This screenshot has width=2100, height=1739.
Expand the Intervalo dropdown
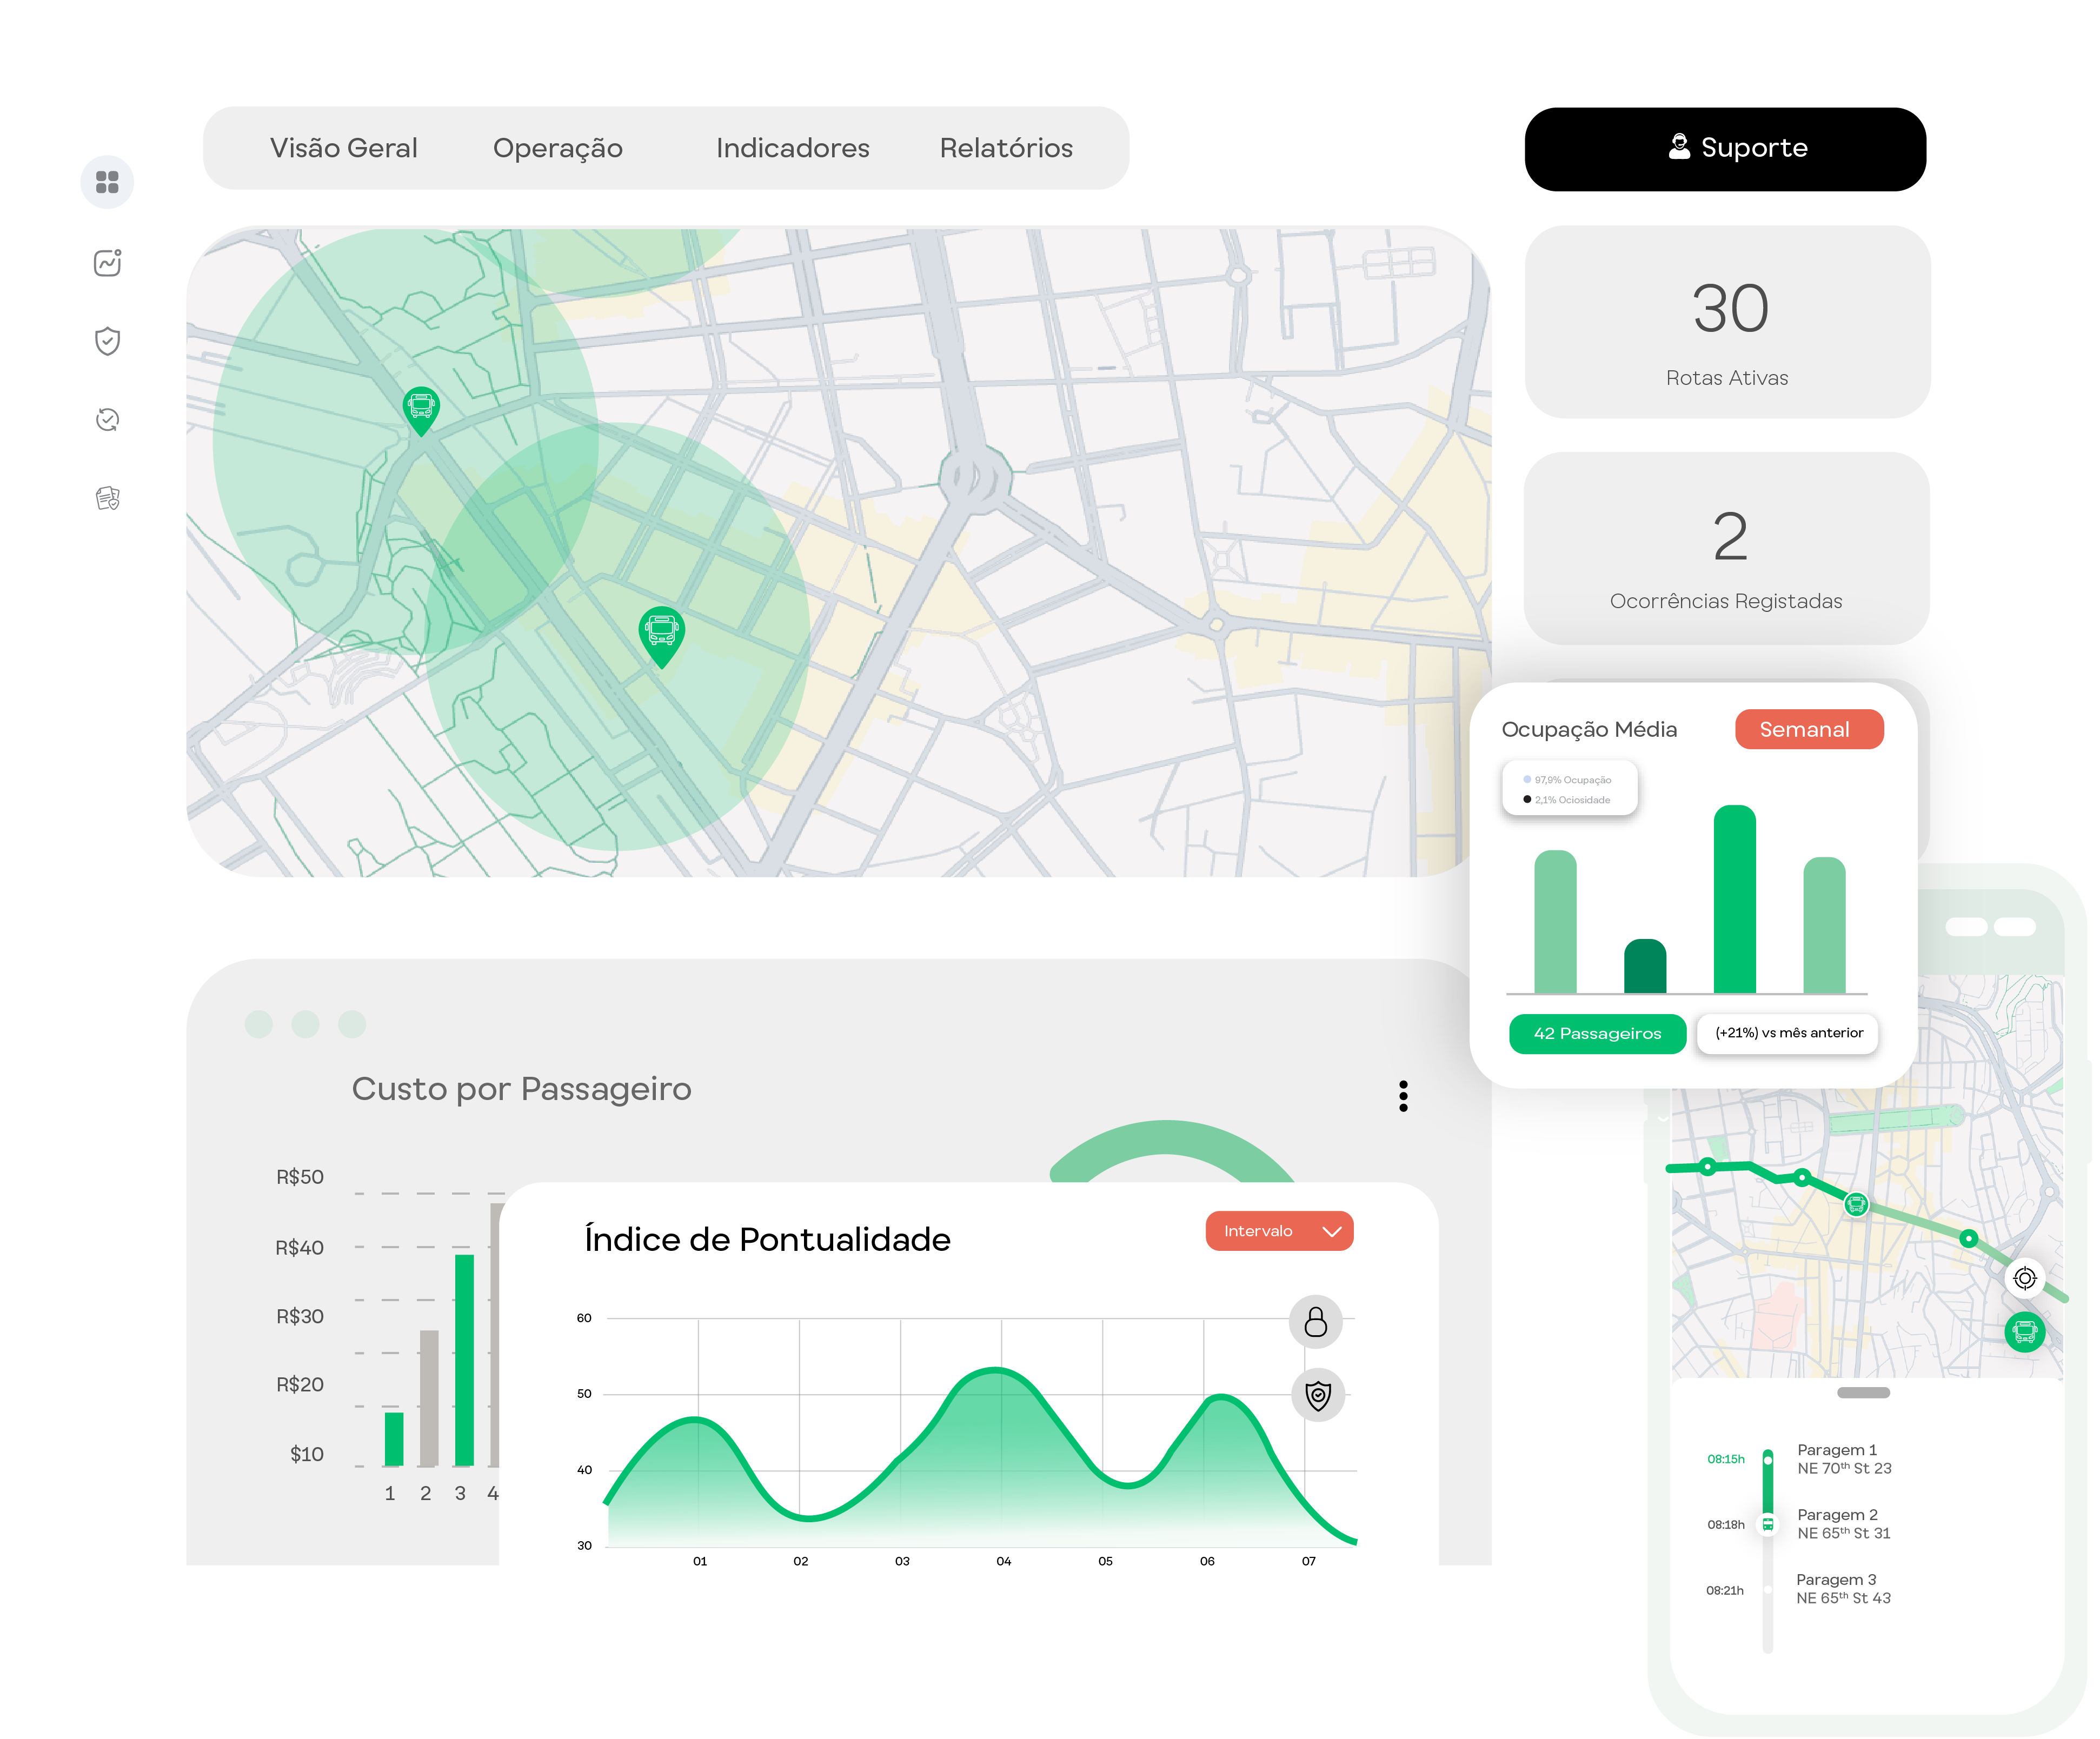coord(1279,1231)
